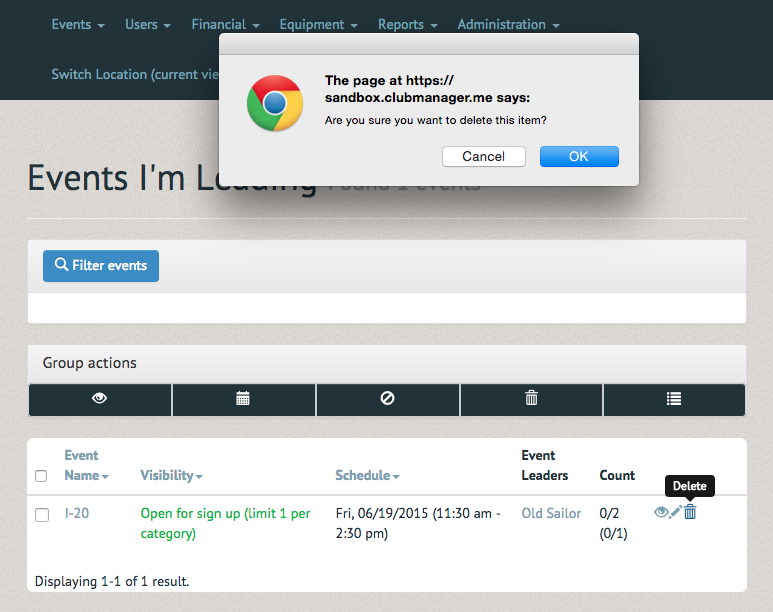Click the 'Open for sign up' visibility text
Viewport: 773px width, 612px height.
[225, 523]
